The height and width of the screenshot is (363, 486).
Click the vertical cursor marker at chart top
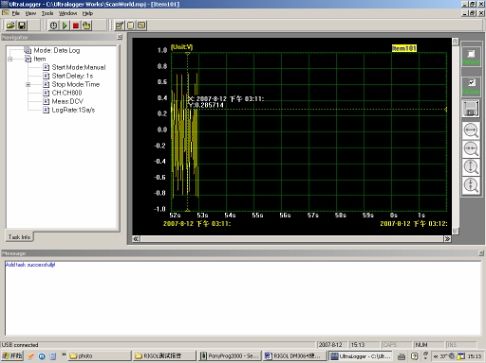click(188, 54)
